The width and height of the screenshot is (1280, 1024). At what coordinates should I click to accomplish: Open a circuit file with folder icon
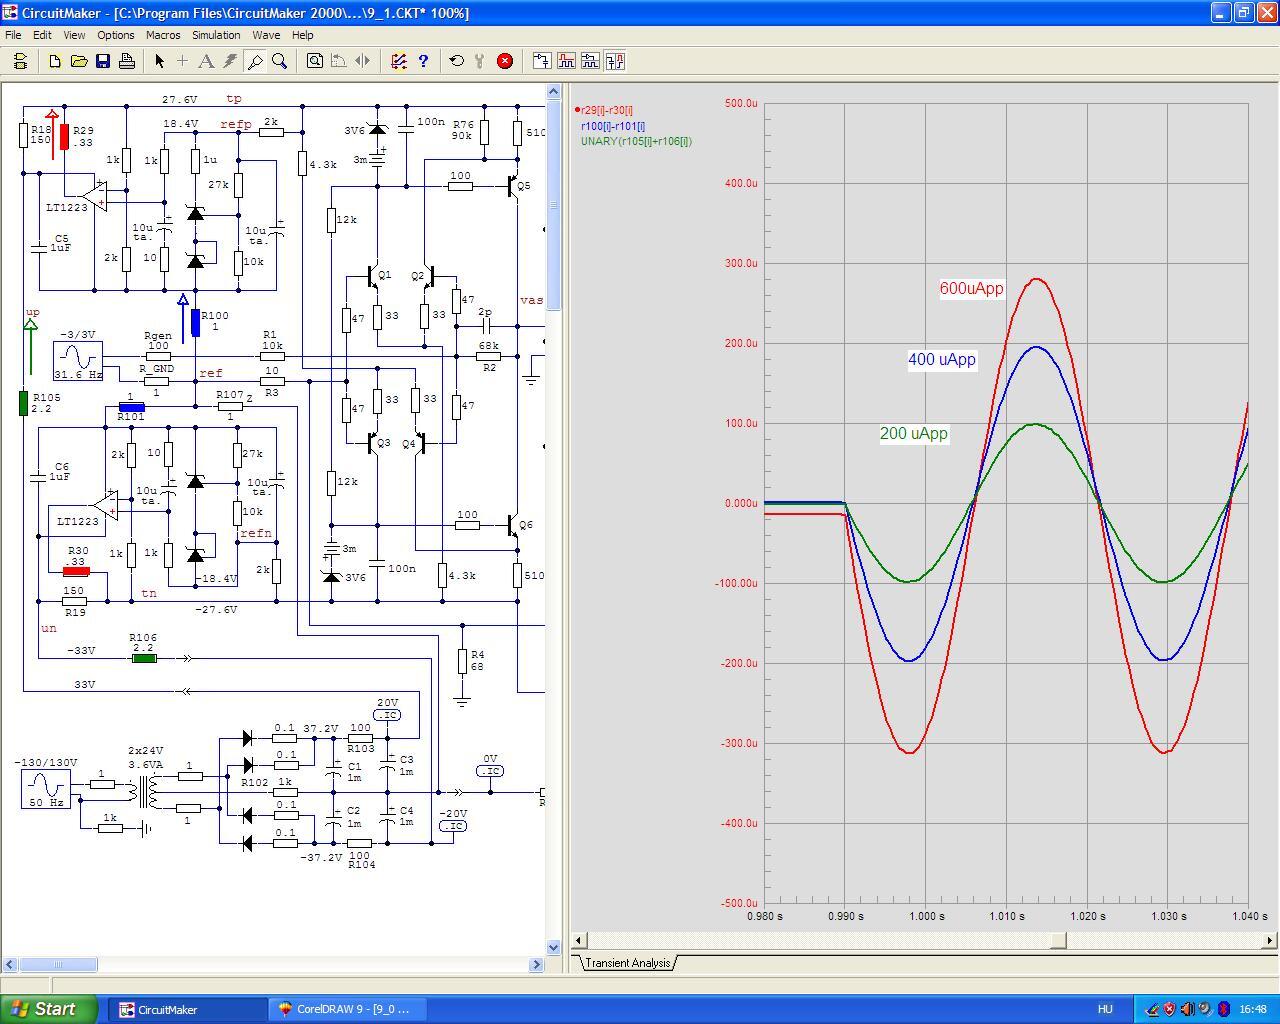coord(79,61)
